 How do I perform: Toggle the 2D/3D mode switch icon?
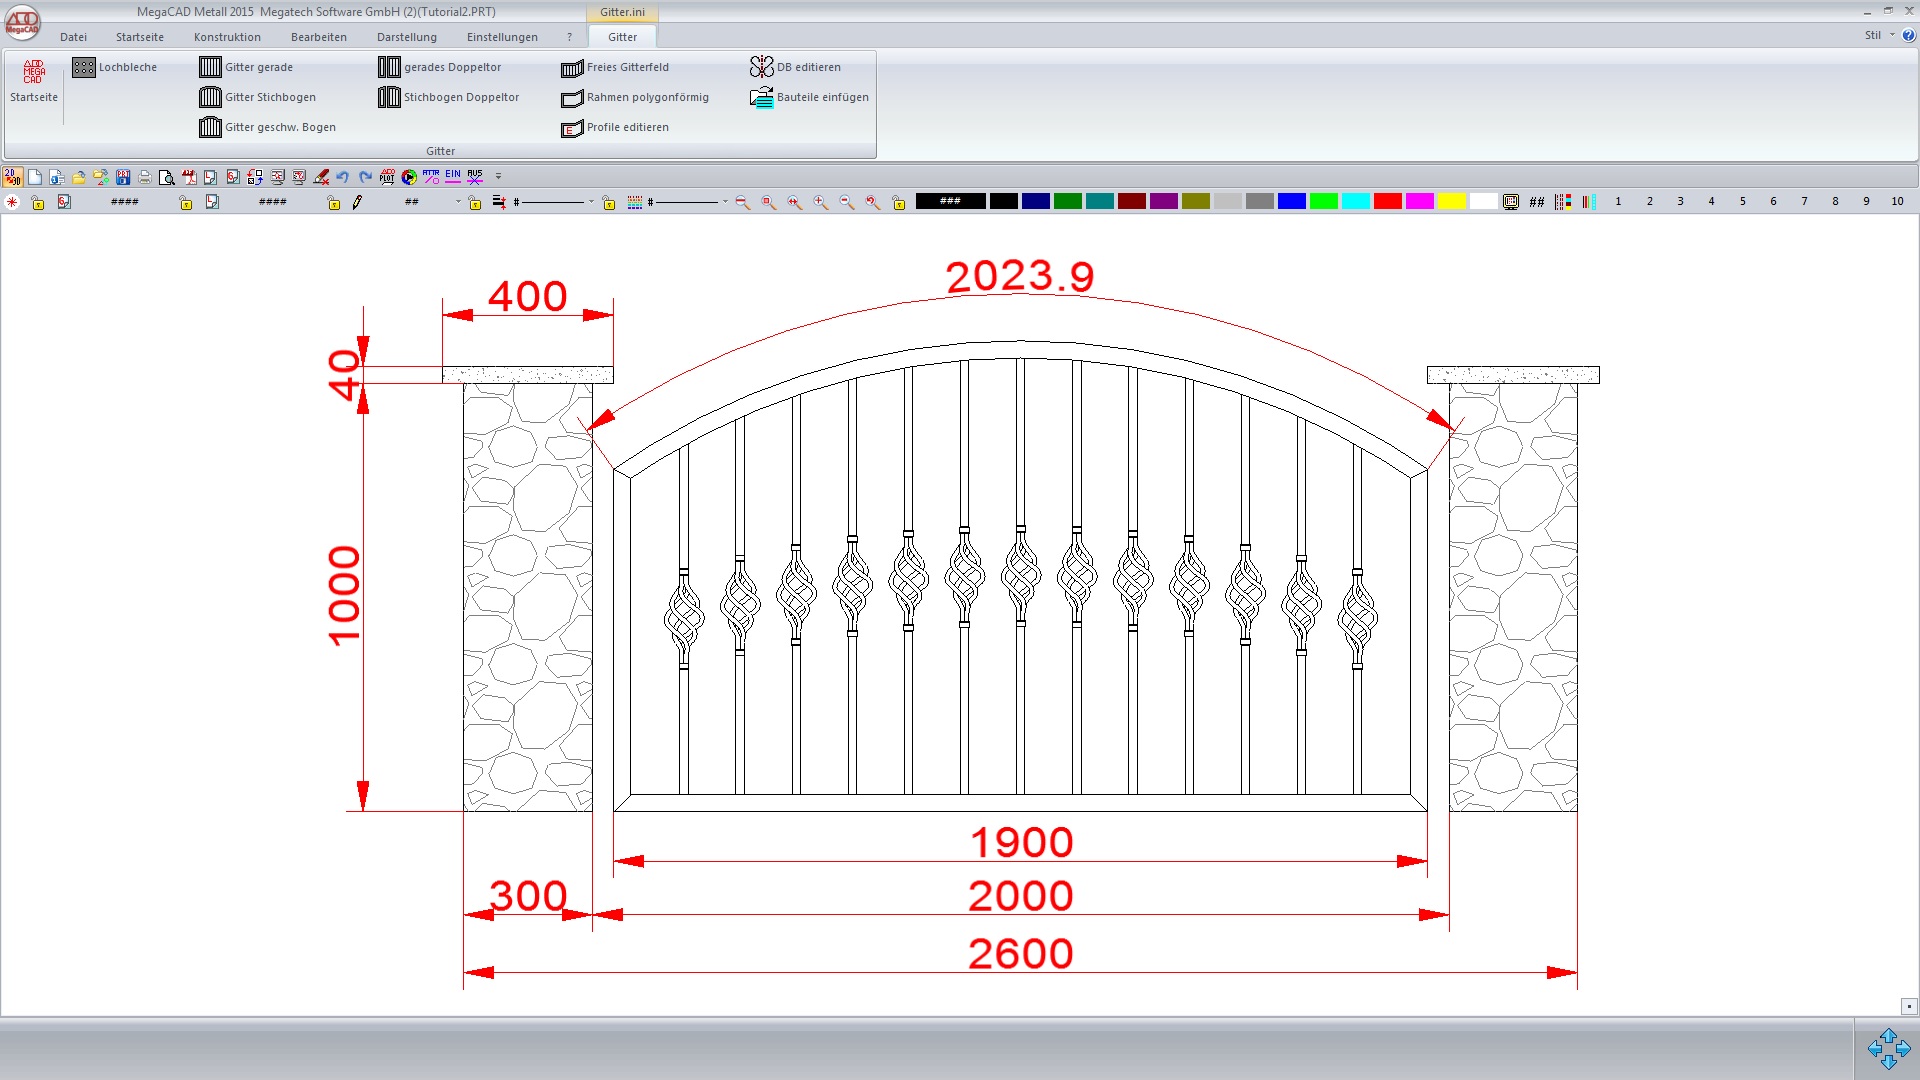tap(13, 177)
